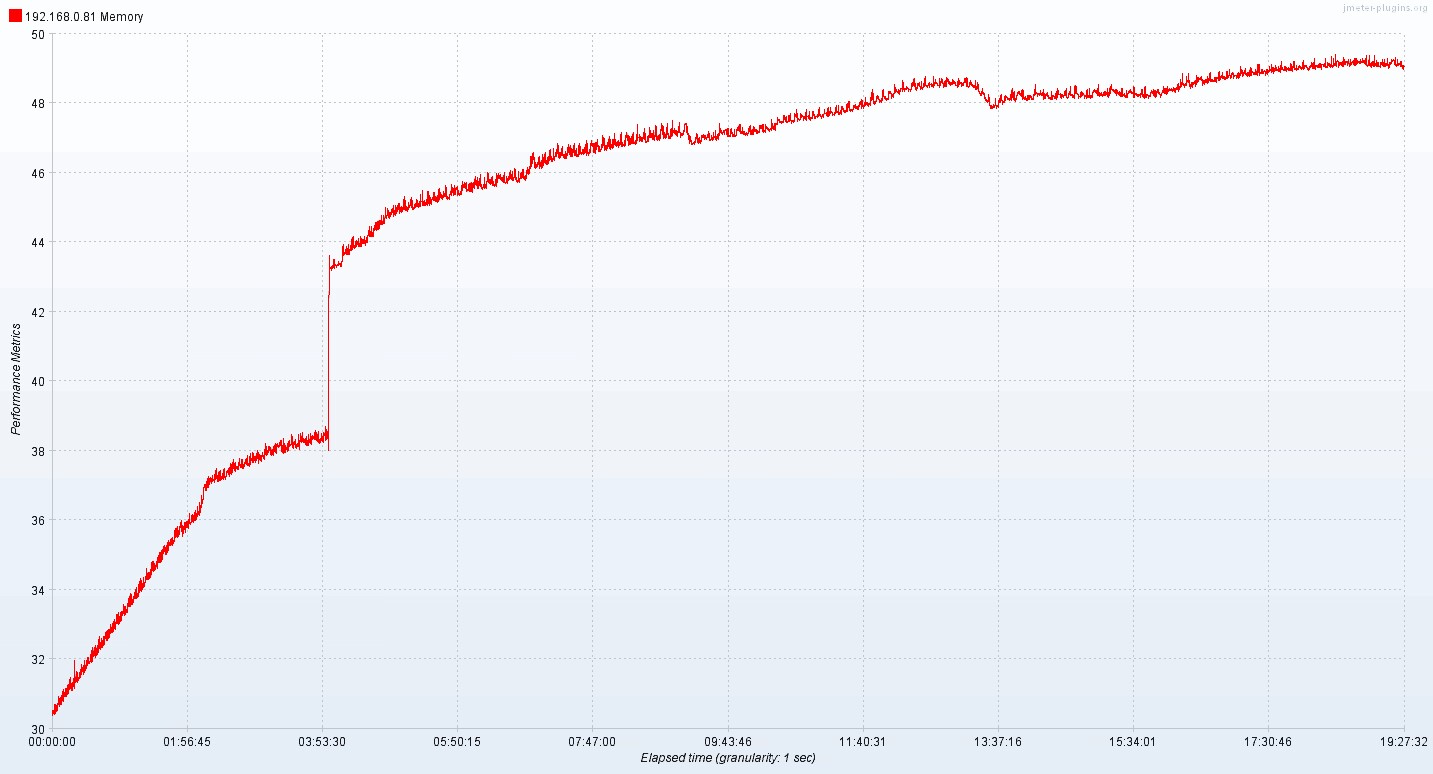Click the y-axis value 38
Viewport: 1433px width, 774px height.
[39, 451]
